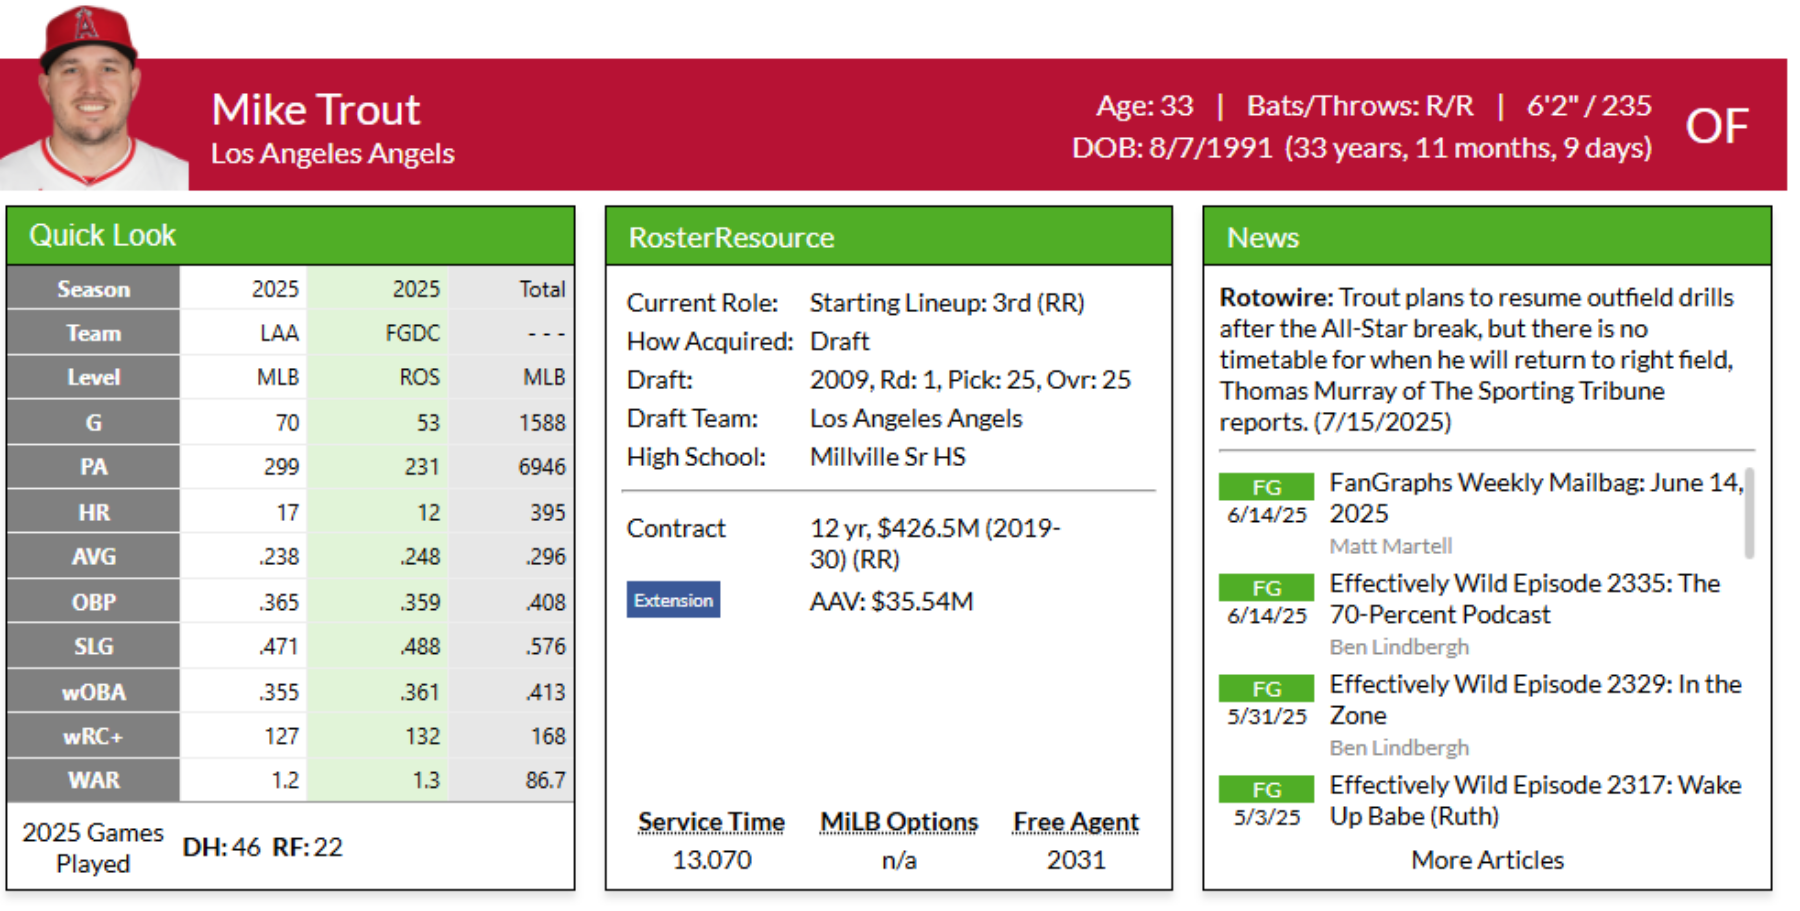The width and height of the screenshot is (1800, 911).
Task: Click the blue Extension contract badge
Action: click(x=673, y=600)
